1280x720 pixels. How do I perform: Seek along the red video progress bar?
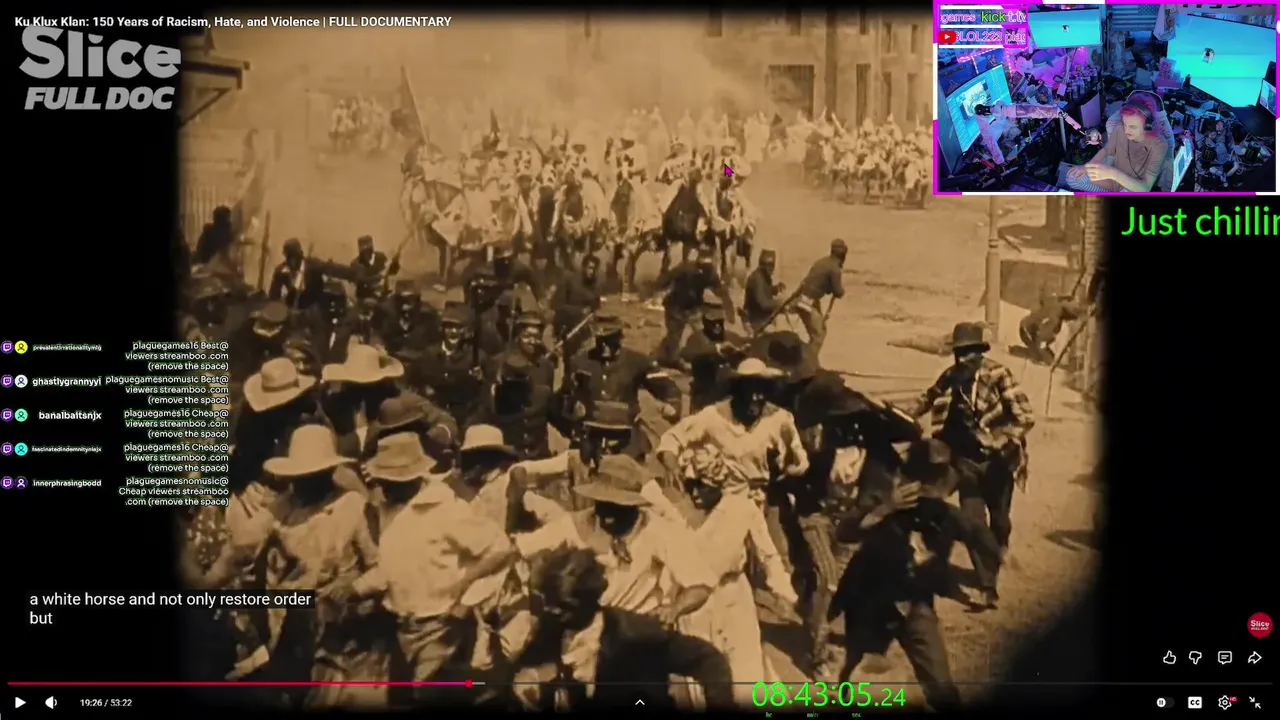click(640, 684)
